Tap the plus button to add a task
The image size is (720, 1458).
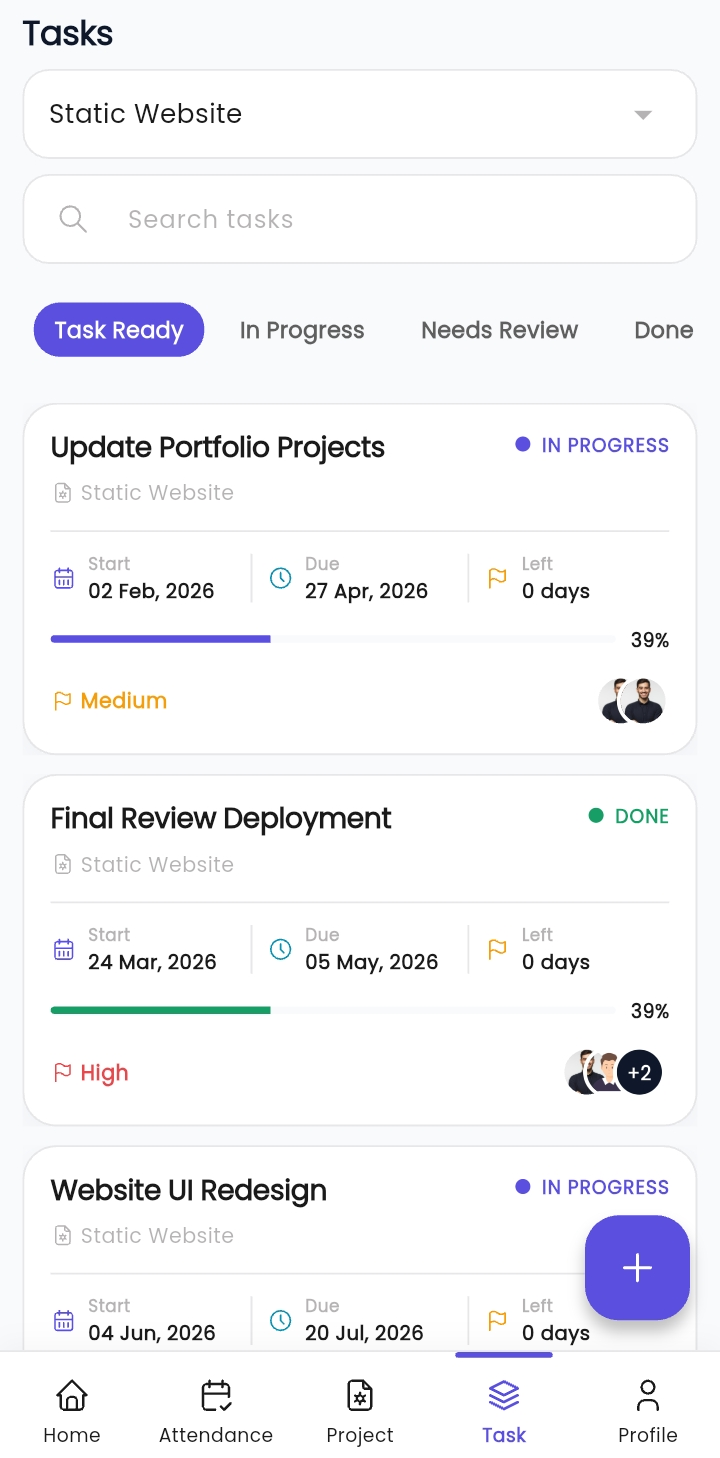click(x=637, y=1268)
